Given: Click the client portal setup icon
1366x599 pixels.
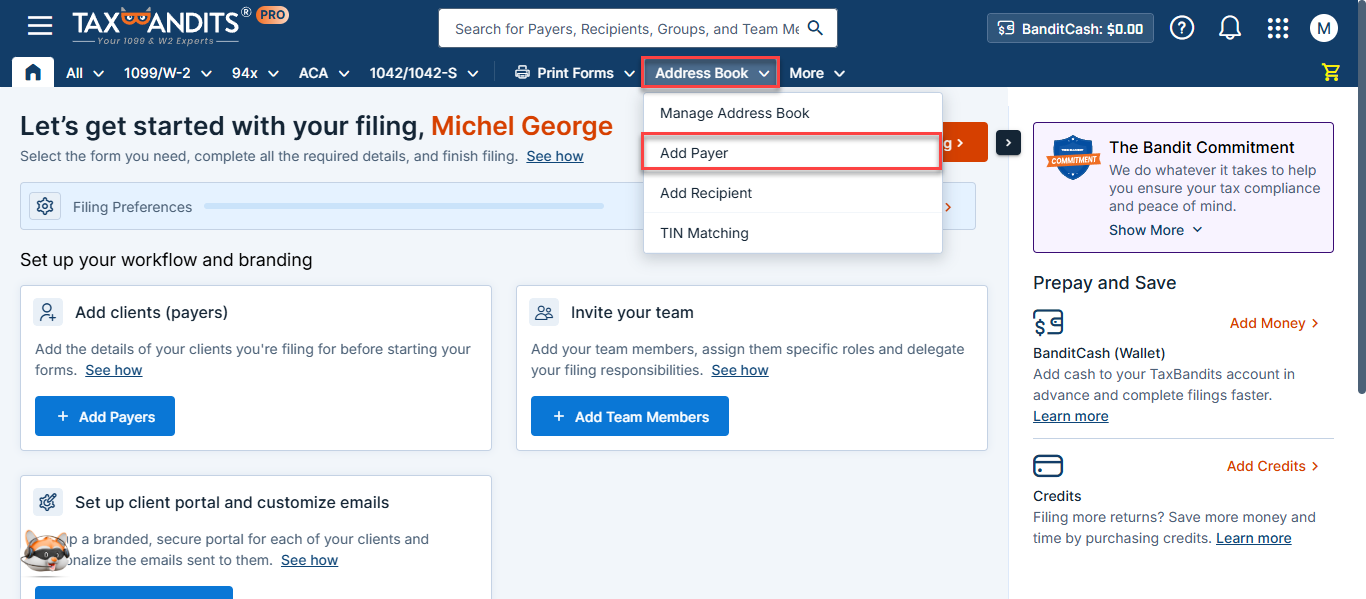Looking at the screenshot, I should pyautogui.click(x=48, y=502).
